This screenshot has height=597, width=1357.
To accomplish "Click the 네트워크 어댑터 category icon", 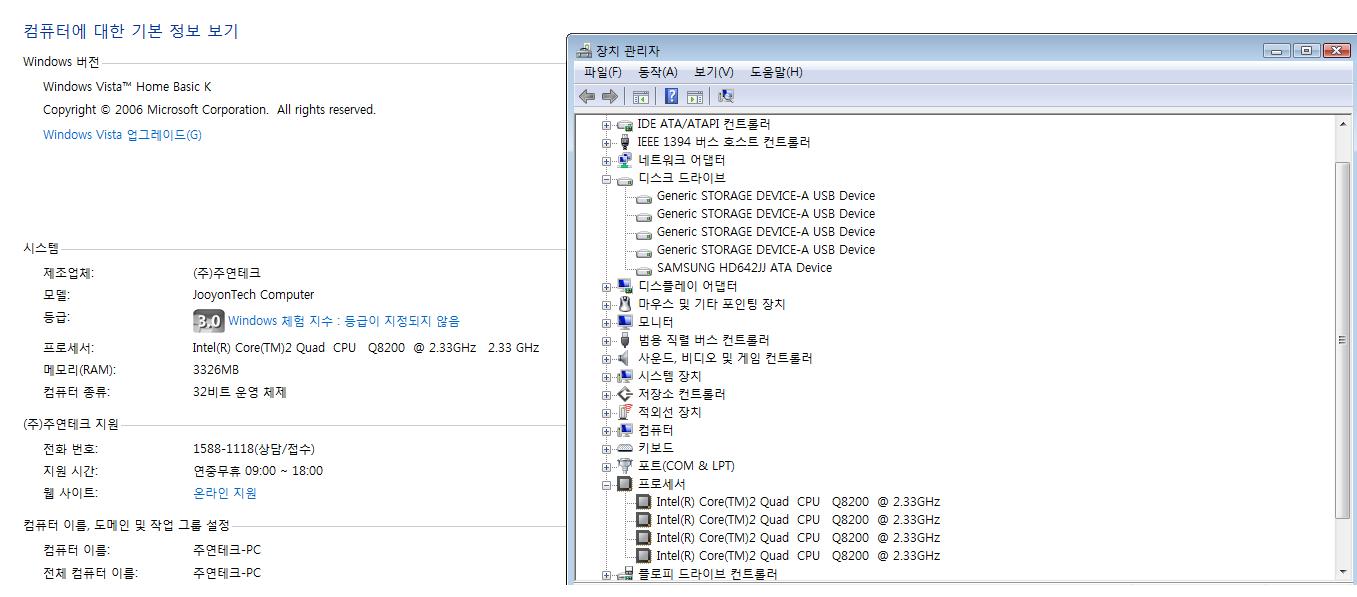I will point(625,160).
